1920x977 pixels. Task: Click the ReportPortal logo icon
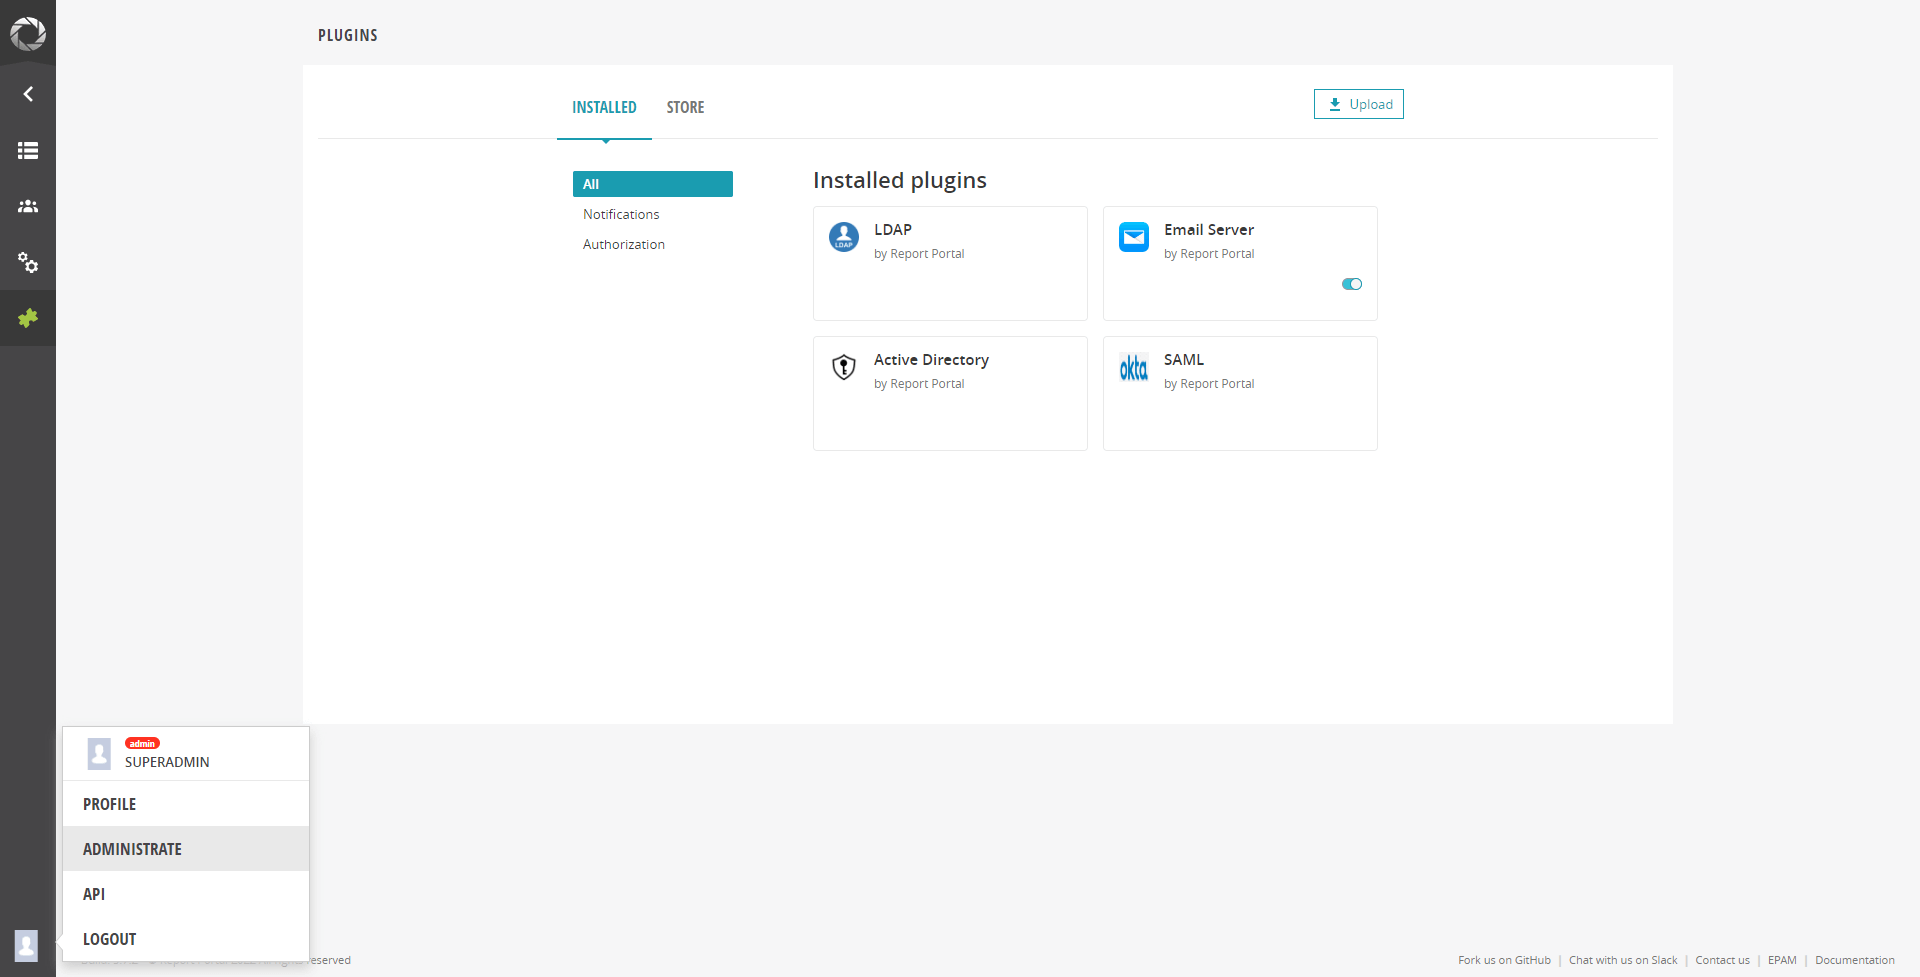[27, 33]
